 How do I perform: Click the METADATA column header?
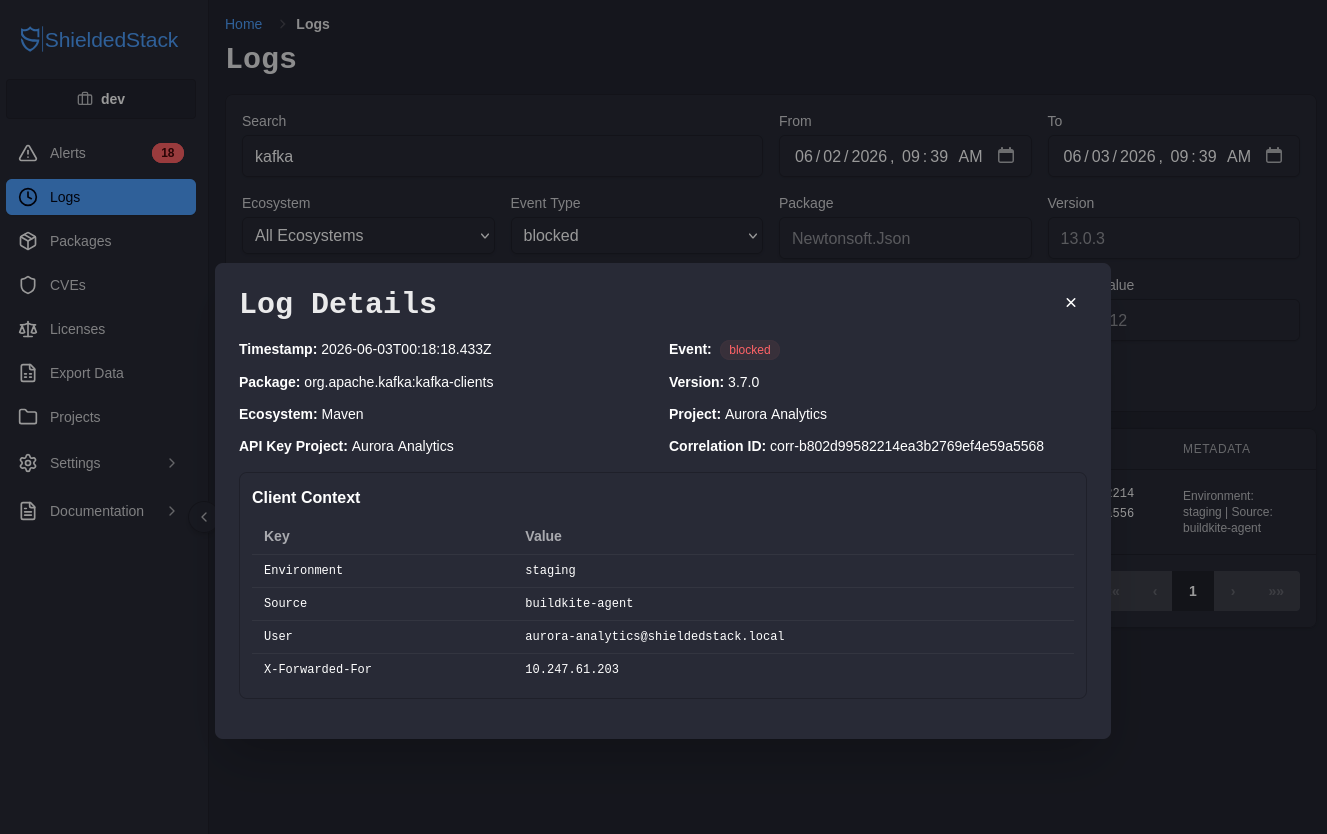[1216, 449]
